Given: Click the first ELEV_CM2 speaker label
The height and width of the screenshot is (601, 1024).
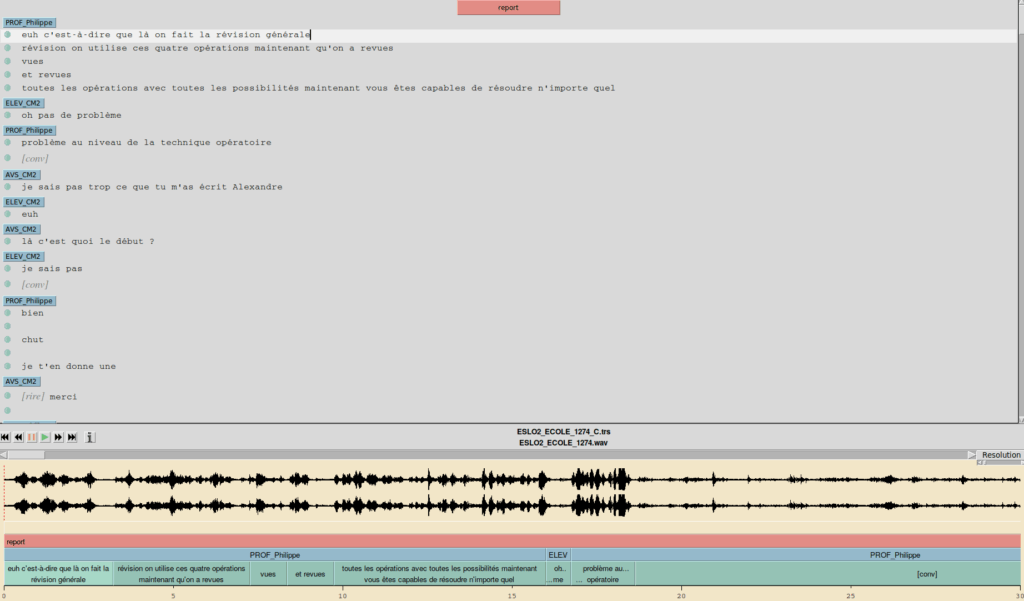Looking at the screenshot, I should coord(24,102).
